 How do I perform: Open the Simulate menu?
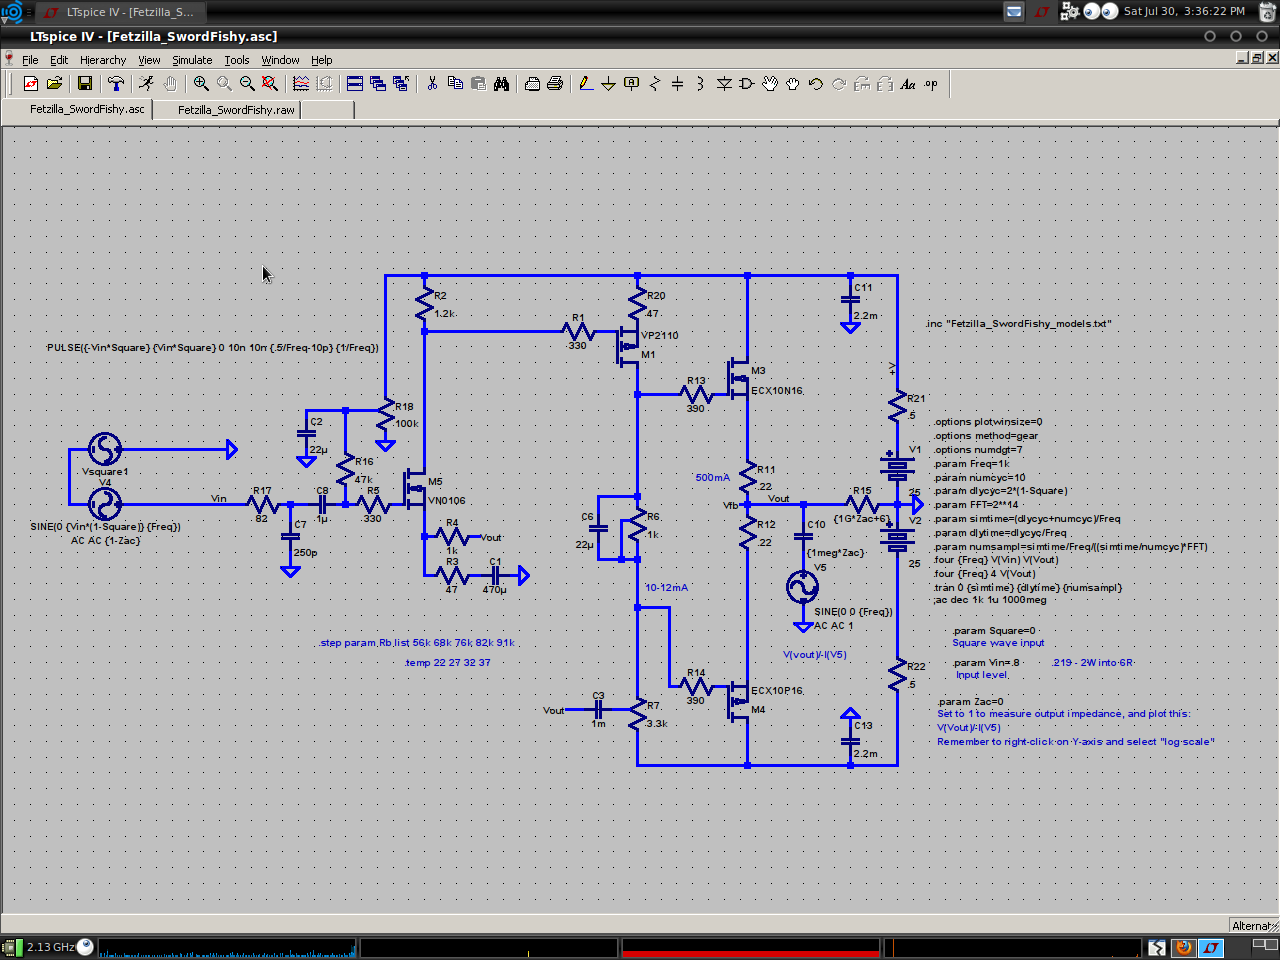(192, 60)
